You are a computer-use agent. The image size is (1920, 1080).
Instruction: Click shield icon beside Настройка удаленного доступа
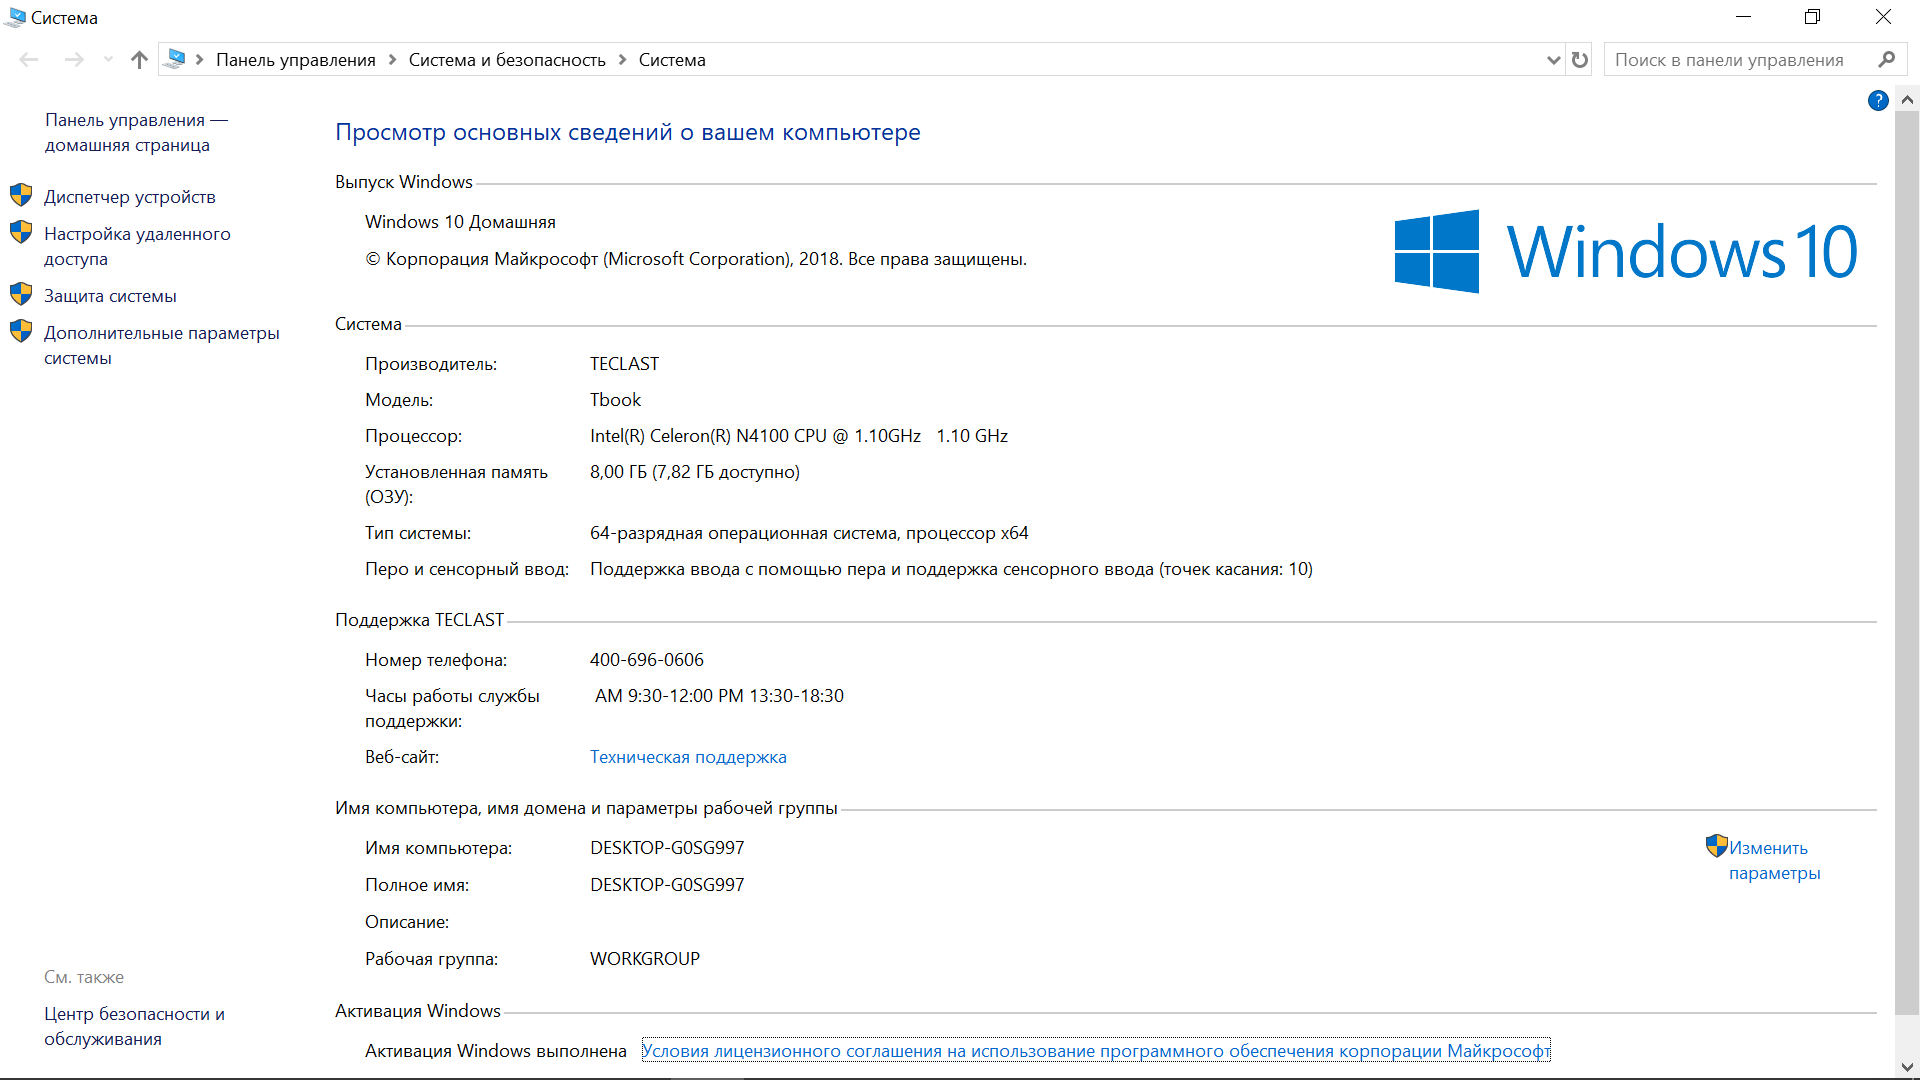(21, 232)
